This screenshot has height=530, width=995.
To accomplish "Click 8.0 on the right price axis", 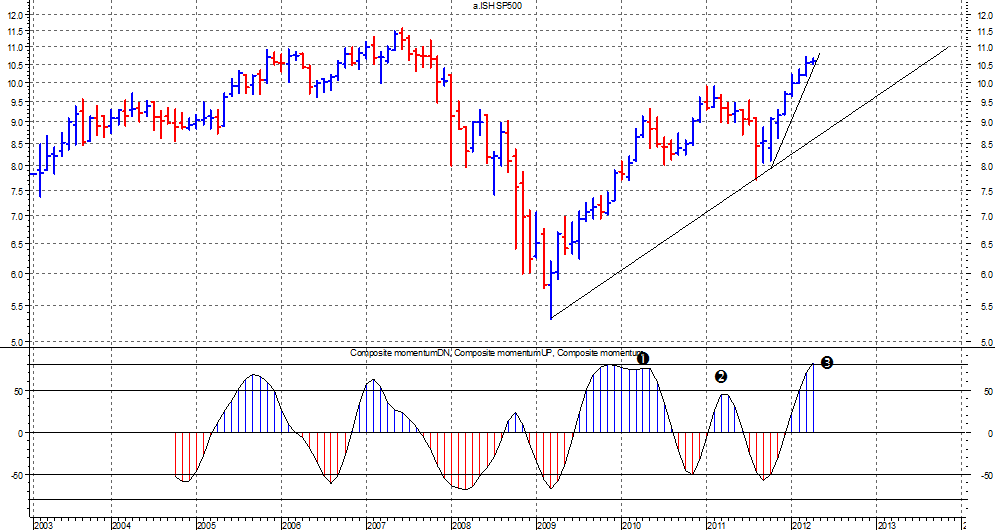I will point(987,167).
